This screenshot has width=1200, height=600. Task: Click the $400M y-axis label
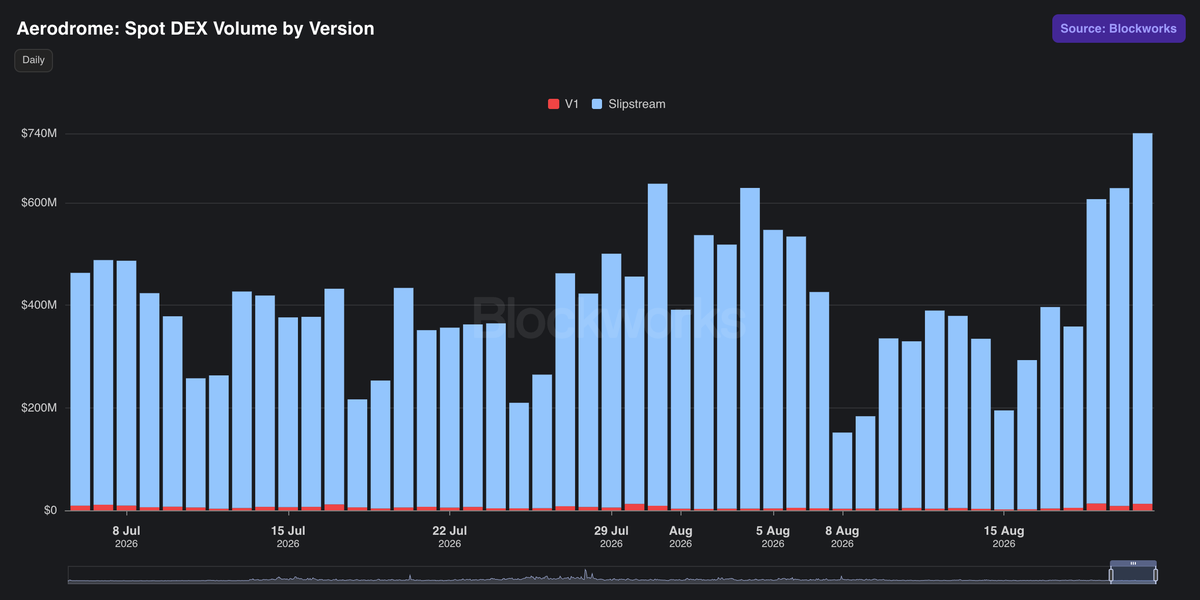pos(38,305)
